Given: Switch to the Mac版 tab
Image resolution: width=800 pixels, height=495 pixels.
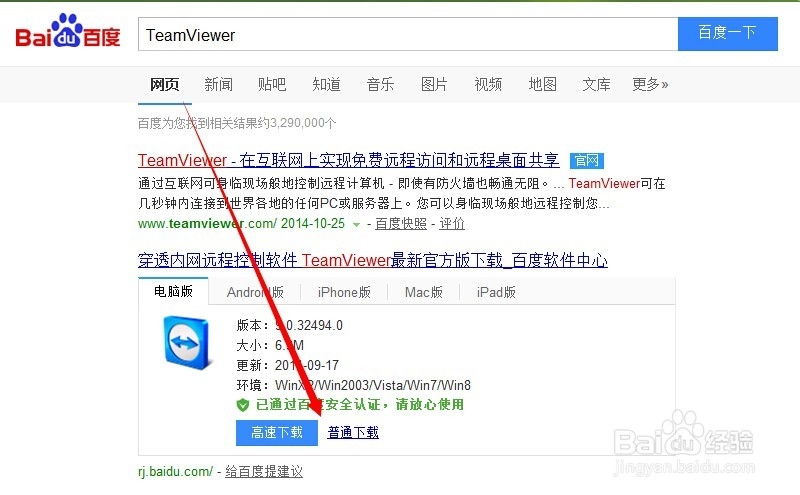Looking at the screenshot, I should point(423,292).
